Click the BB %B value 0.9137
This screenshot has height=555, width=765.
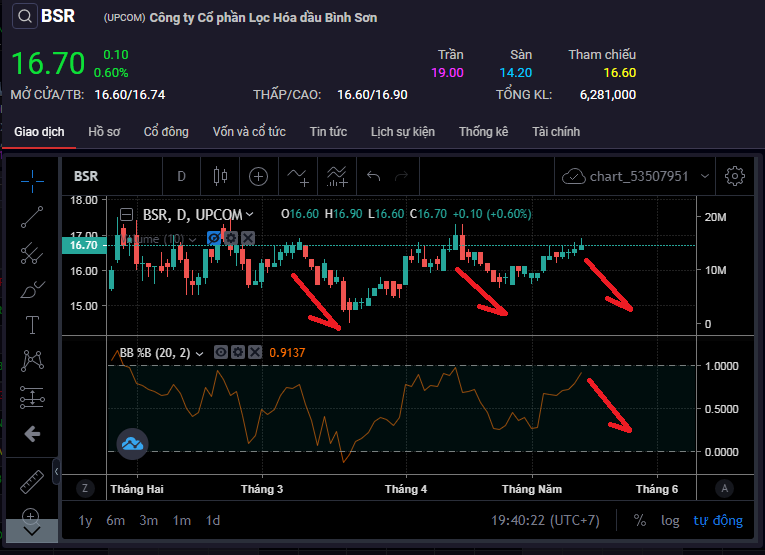pos(287,353)
